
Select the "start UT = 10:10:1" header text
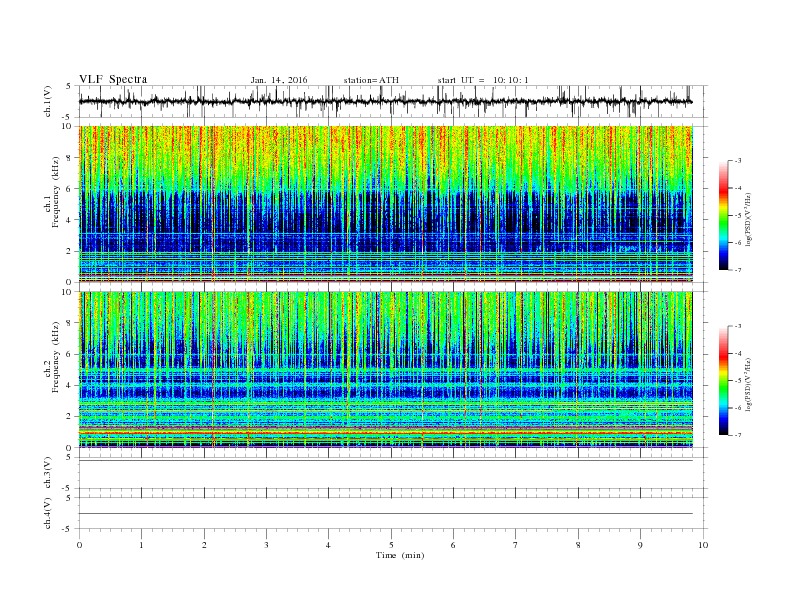click(483, 80)
